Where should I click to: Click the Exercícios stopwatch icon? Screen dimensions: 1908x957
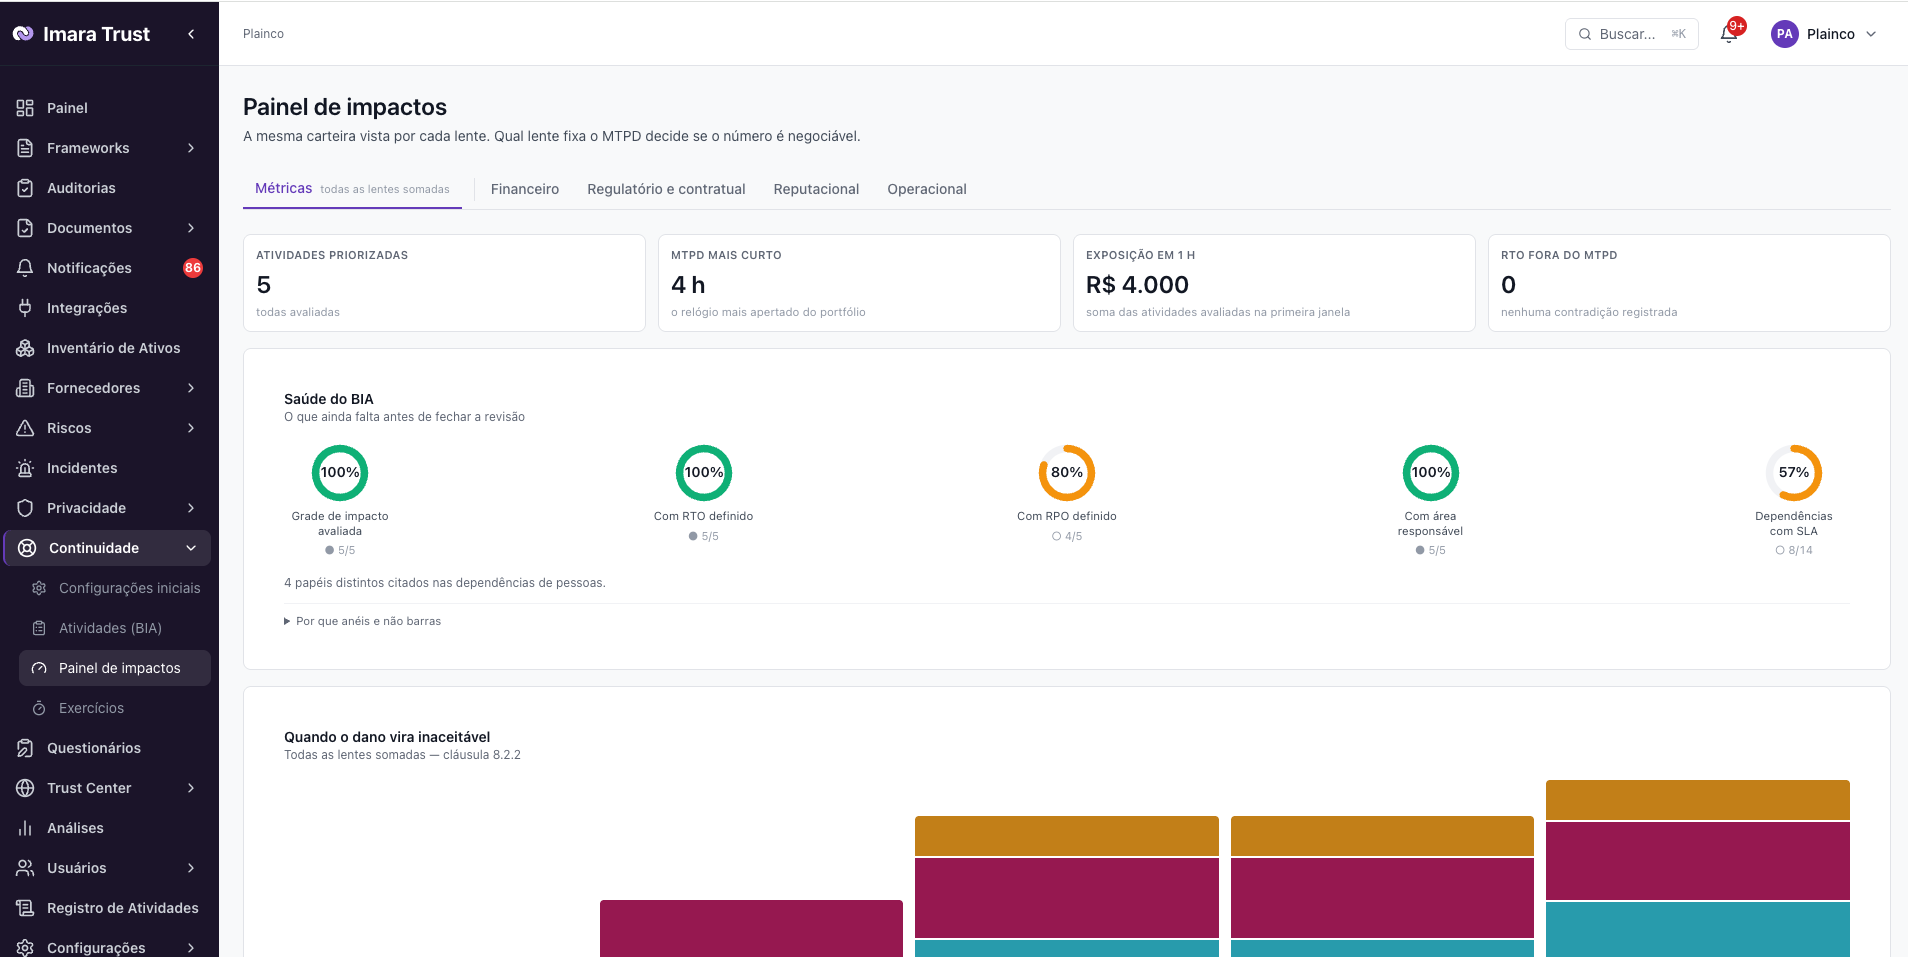tap(39, 708)
